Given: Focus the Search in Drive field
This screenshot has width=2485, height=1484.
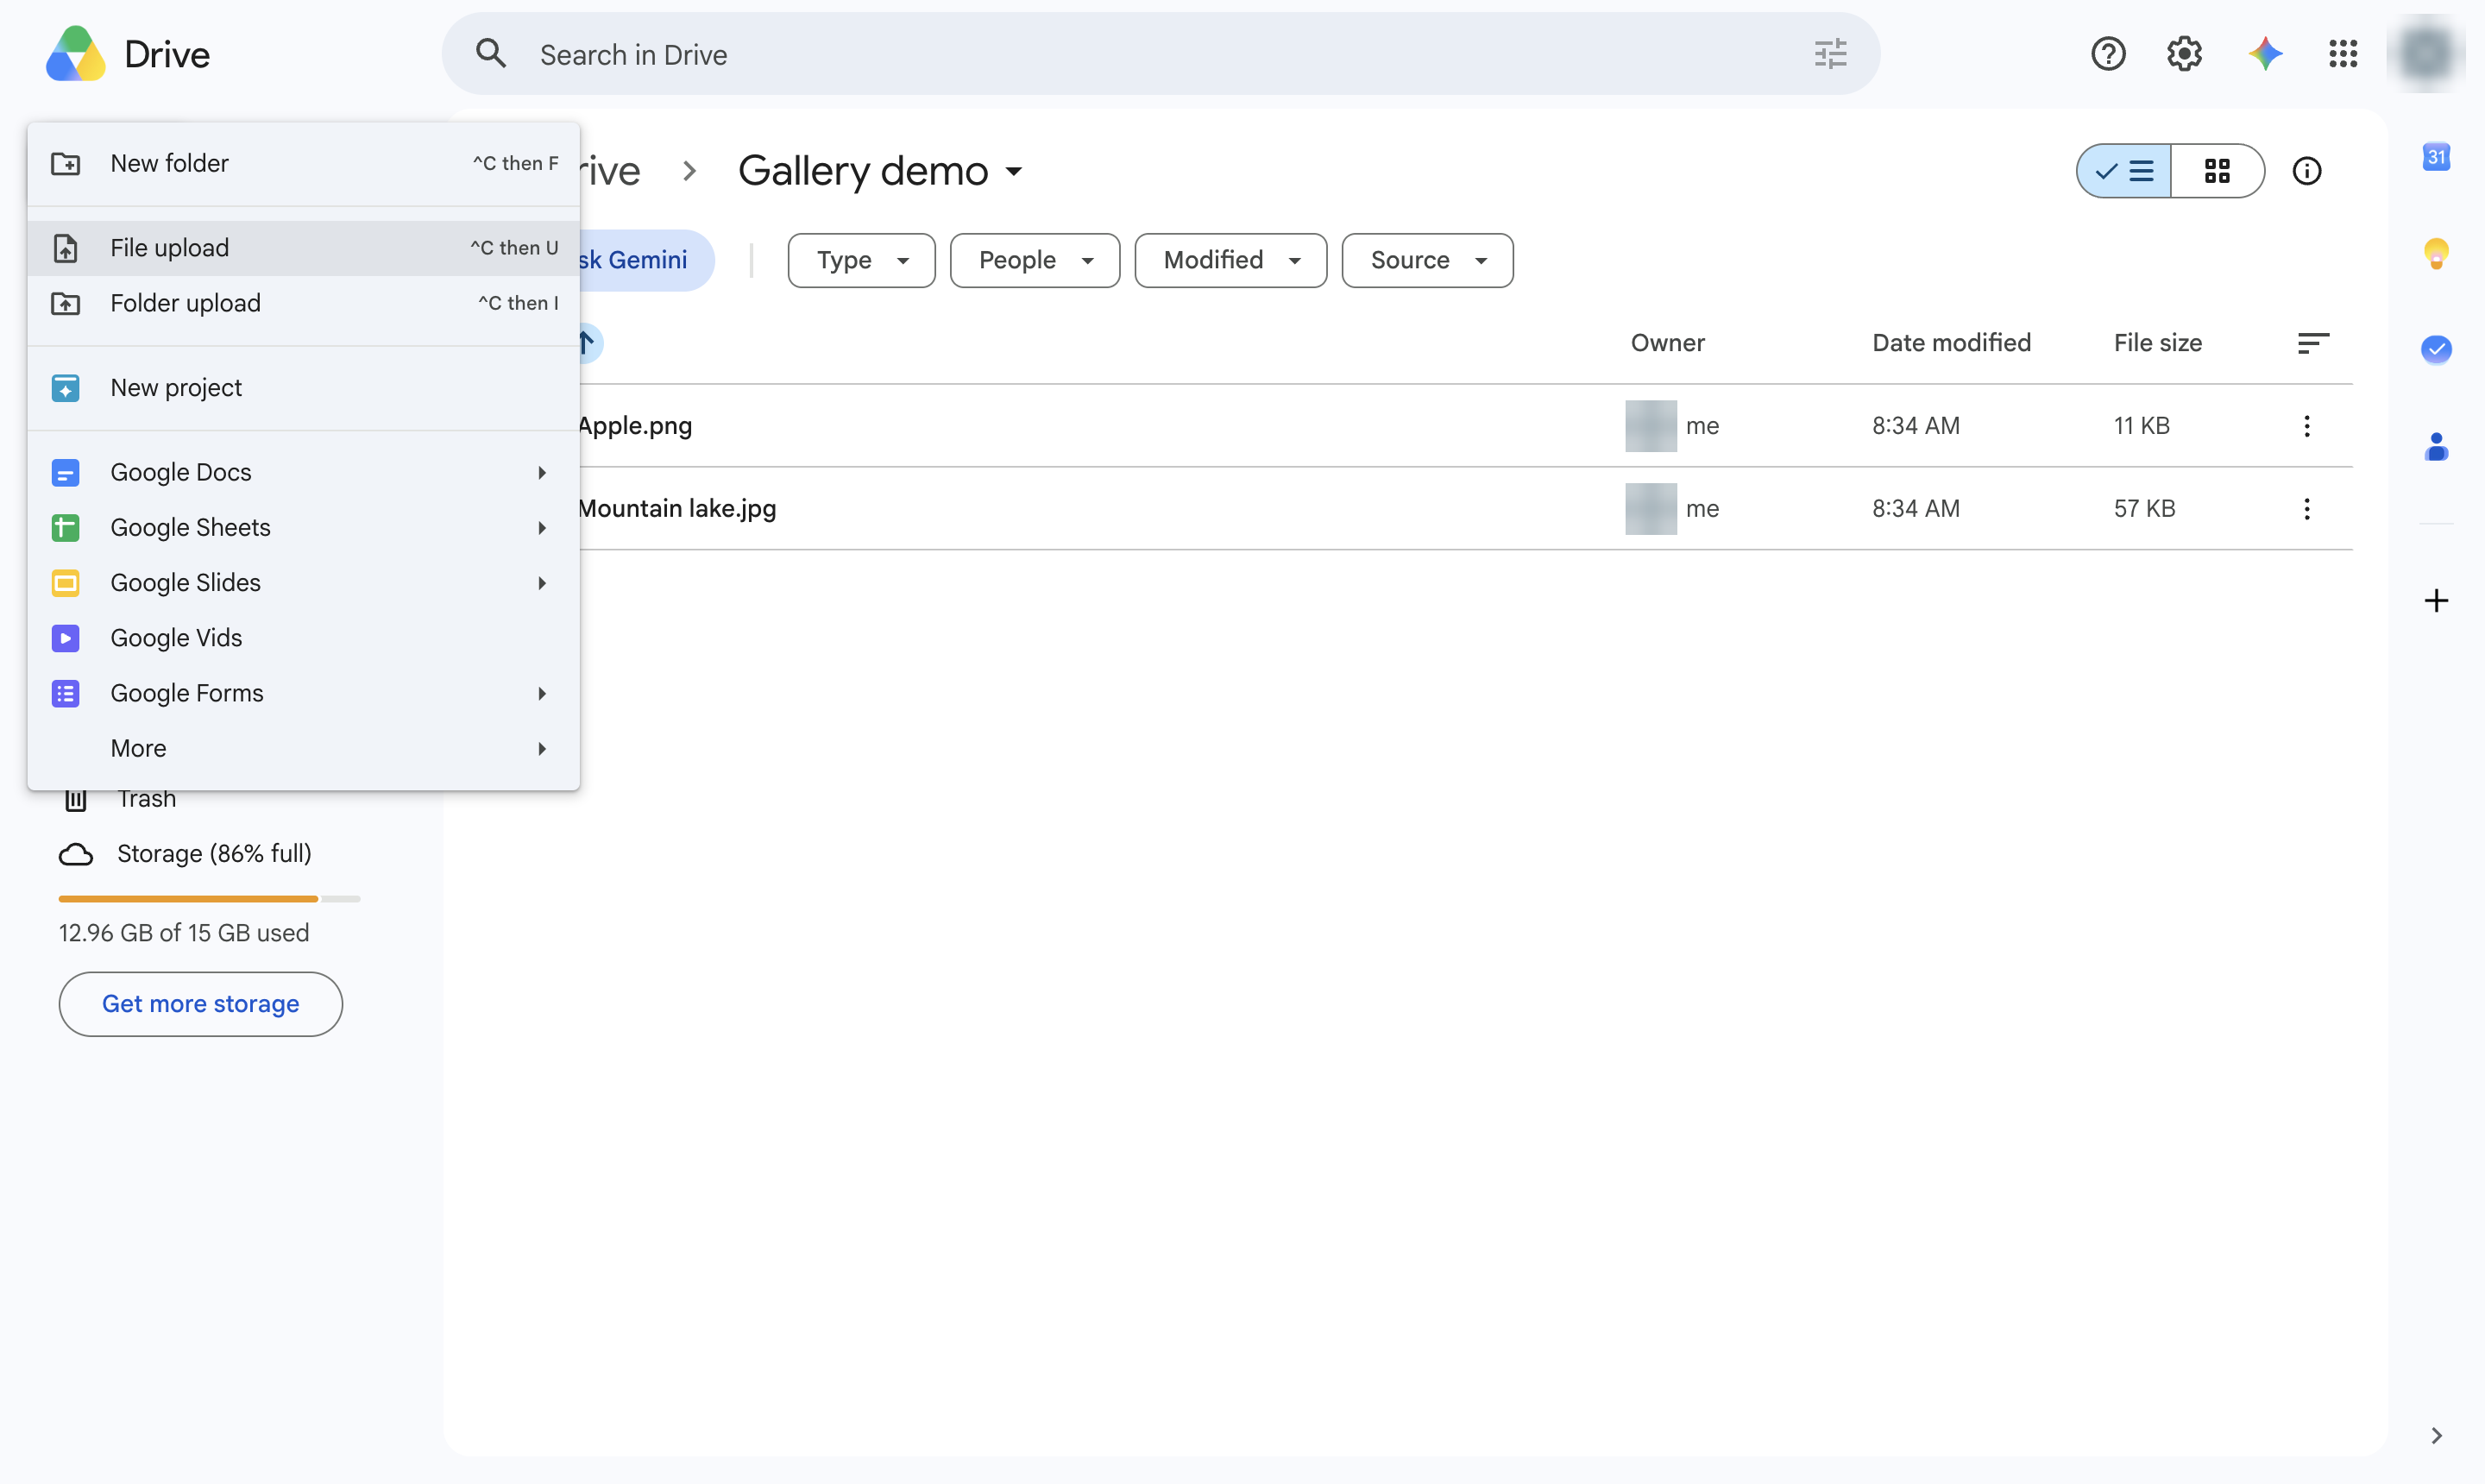Looking at the screenshot, I should [1160, 54].
